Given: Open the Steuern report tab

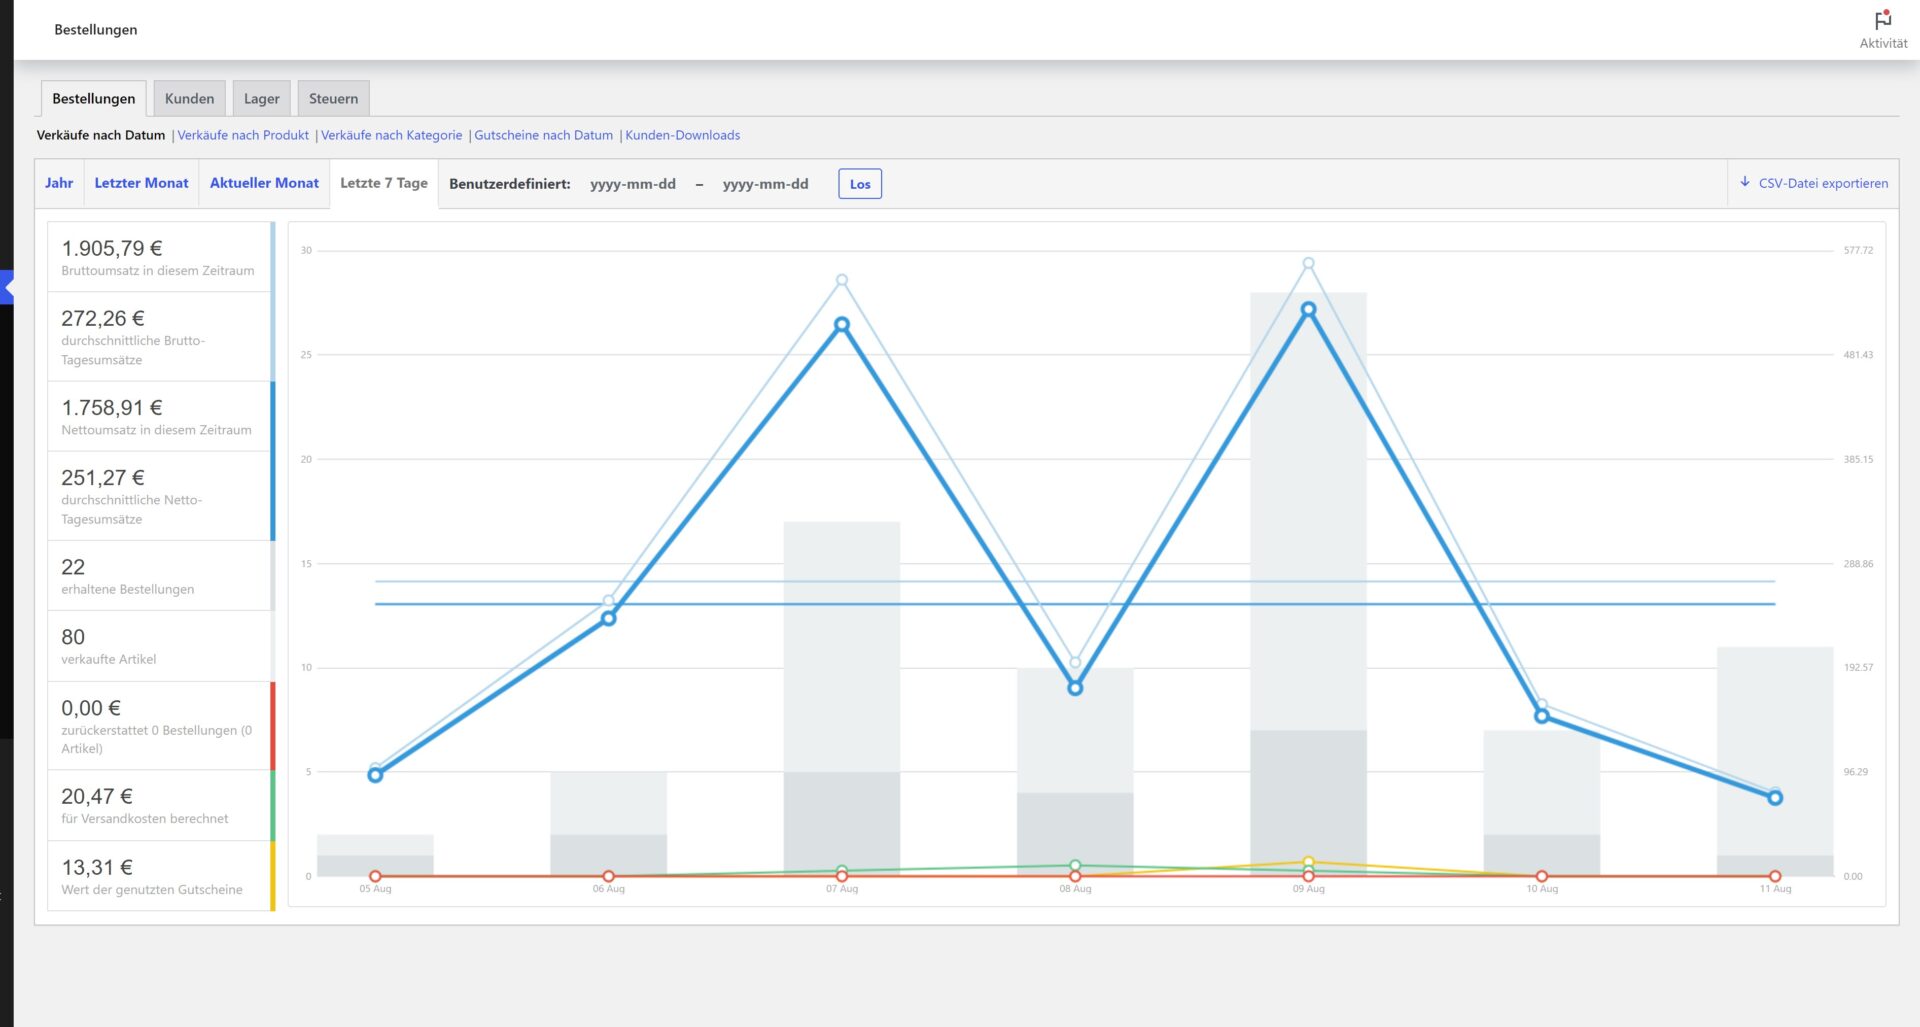Looking at the screenshot, I should click(x=333, y=98).
